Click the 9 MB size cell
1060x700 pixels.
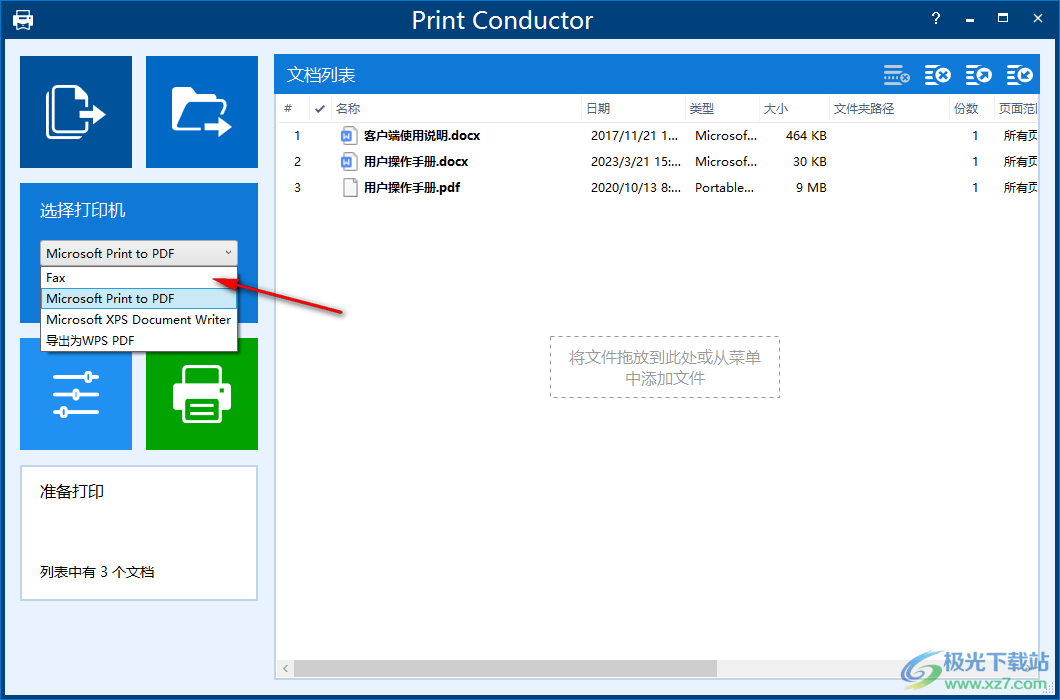pyautogui.click(x=811, y=187)
